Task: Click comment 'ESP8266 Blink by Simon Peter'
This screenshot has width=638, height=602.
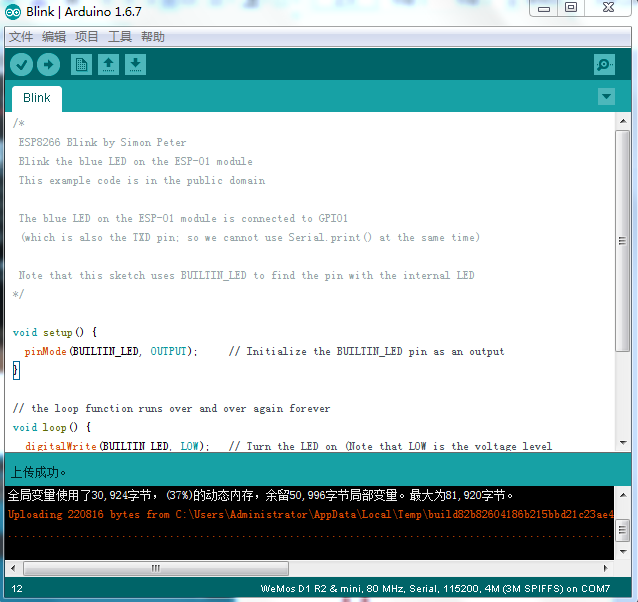Action: [x=103, y=142]
